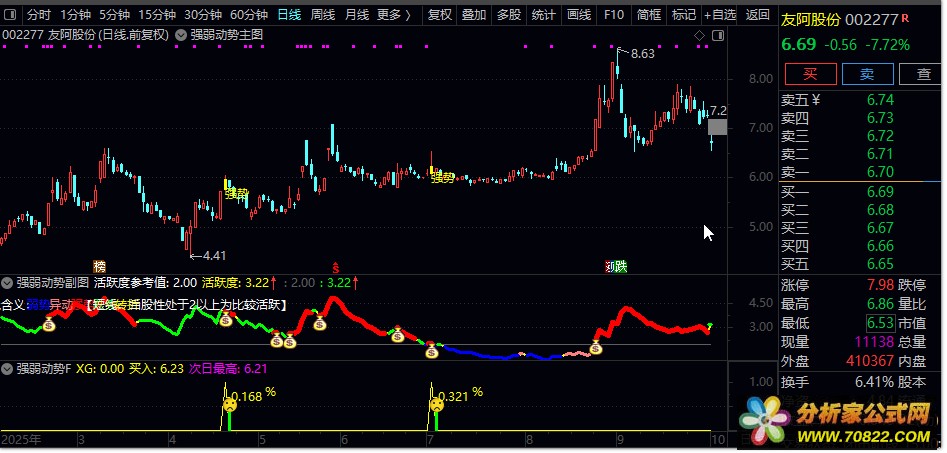Click the 强势 signal label on the July candle
The image size is (947, 453).
click(x=443, y=178)
